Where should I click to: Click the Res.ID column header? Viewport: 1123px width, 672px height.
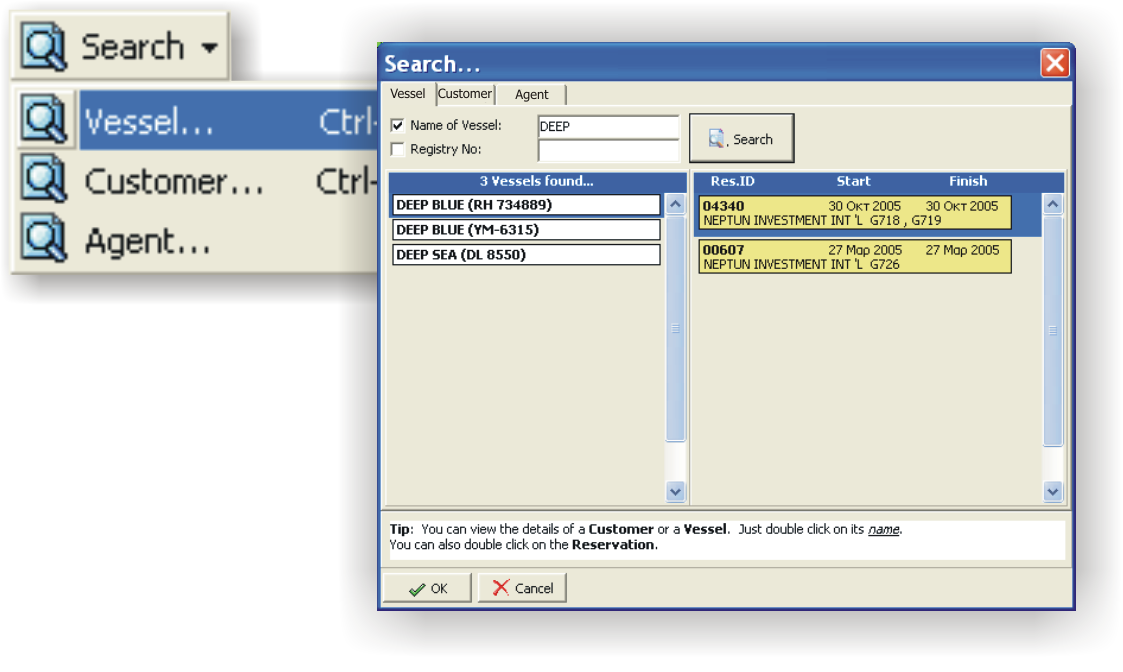click(x=732, y=181)
